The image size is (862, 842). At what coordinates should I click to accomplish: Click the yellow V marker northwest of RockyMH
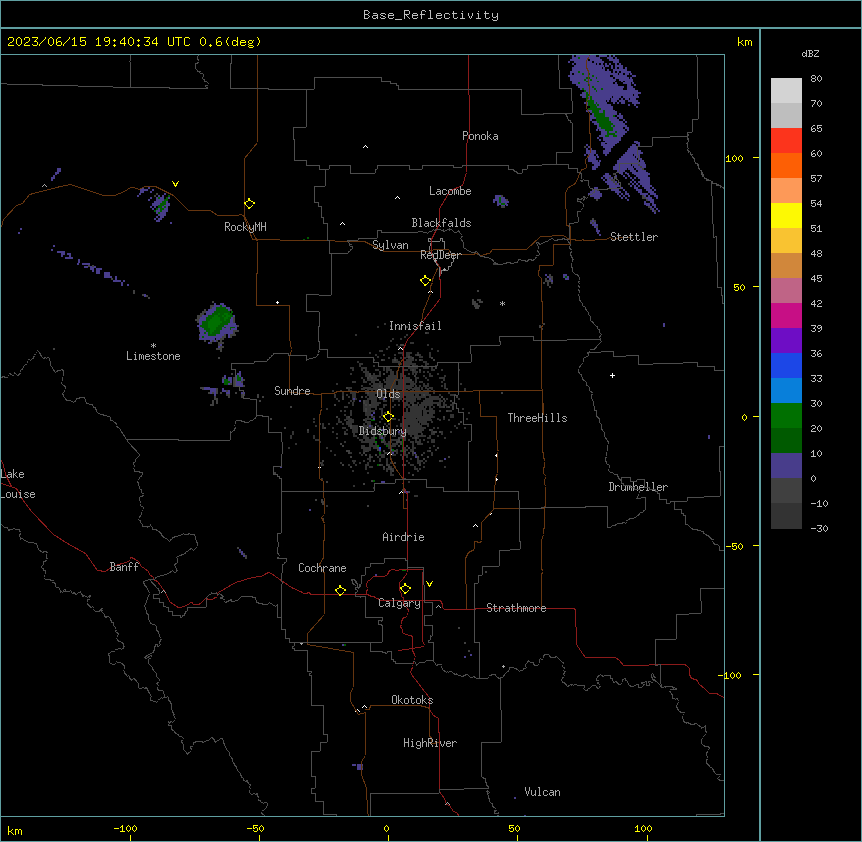click(x=175, y=184)
